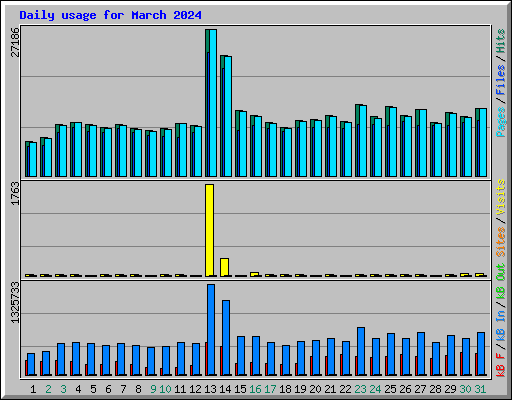Click the day 22 x-axis label
This screenshot has height=400, width=512.
[345, 389]
